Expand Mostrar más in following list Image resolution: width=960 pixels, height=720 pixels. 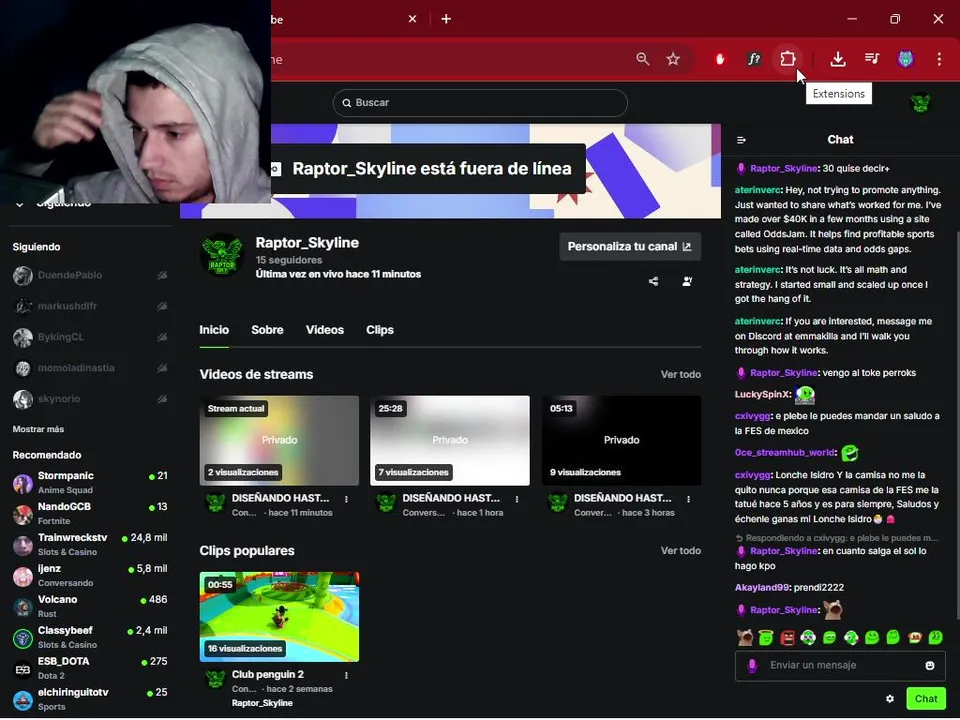(38, 429)
